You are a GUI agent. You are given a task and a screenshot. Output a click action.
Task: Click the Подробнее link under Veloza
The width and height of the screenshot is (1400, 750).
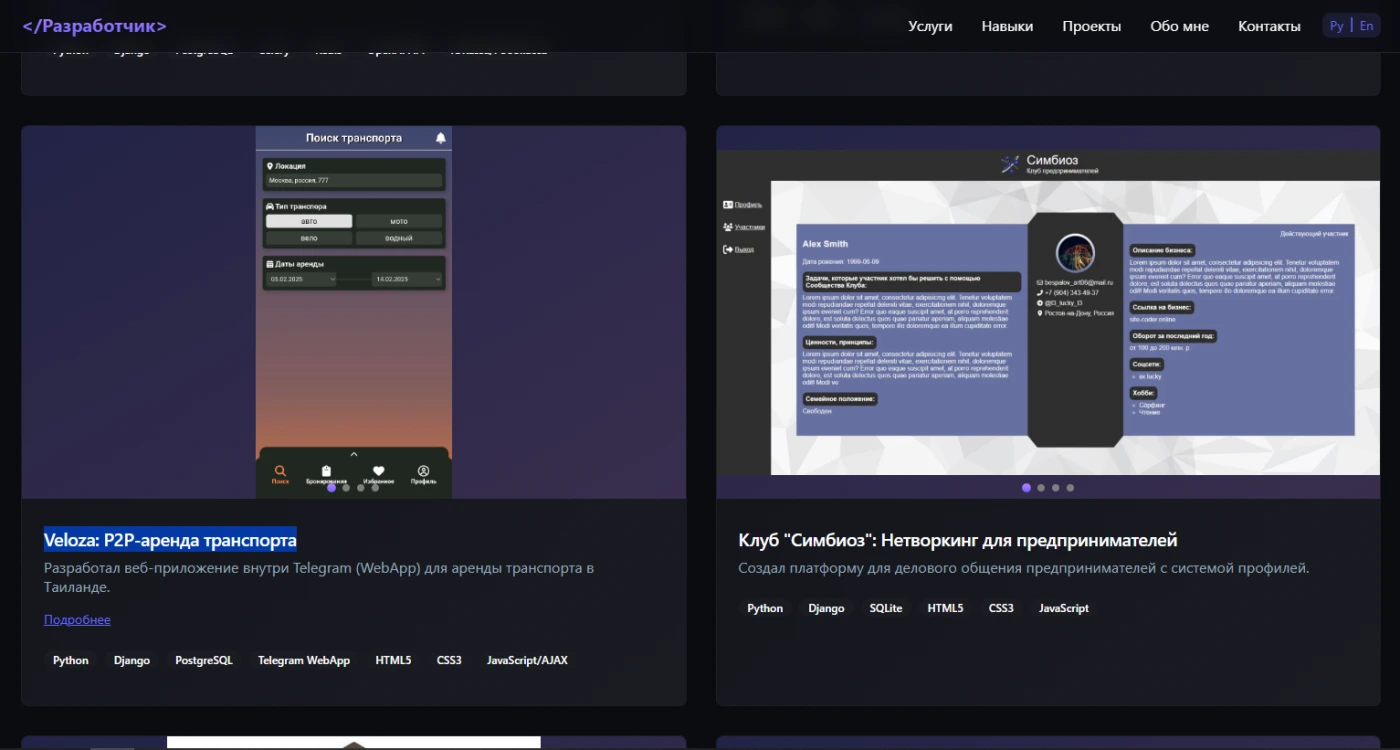pos(77,620)
